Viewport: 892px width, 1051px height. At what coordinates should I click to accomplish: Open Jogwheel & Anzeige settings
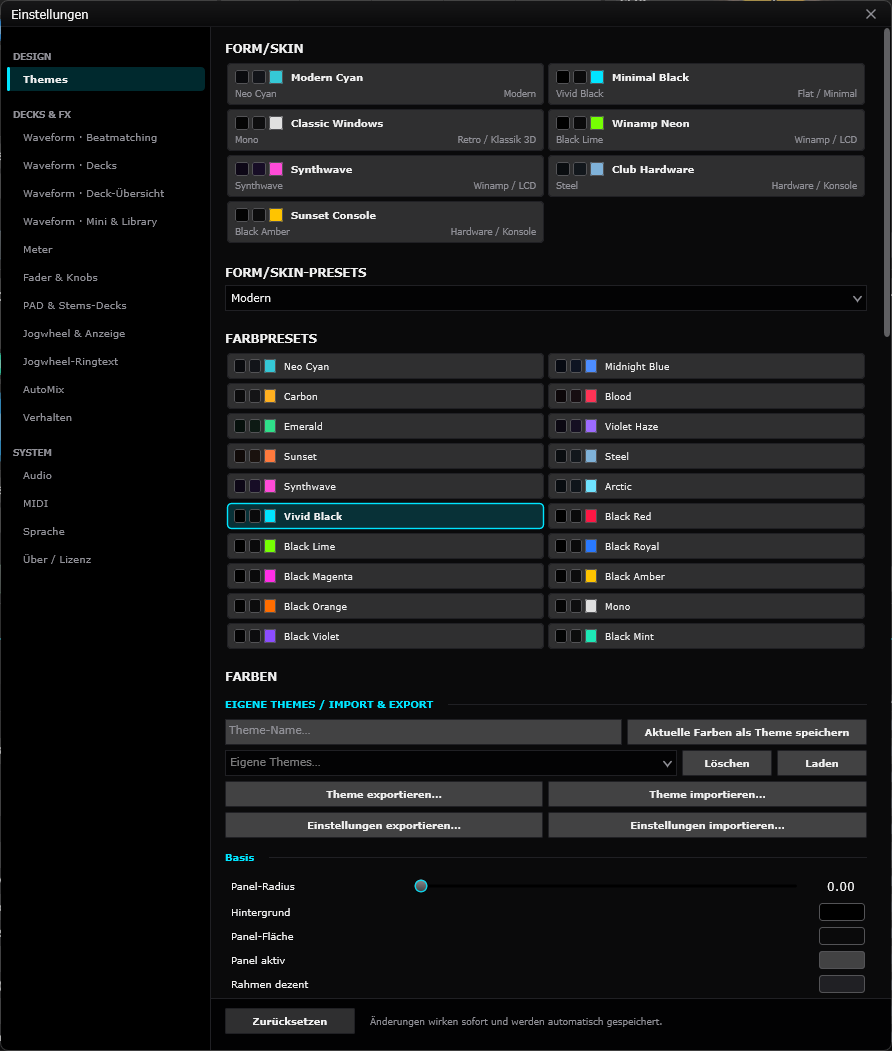click(106, 334)
